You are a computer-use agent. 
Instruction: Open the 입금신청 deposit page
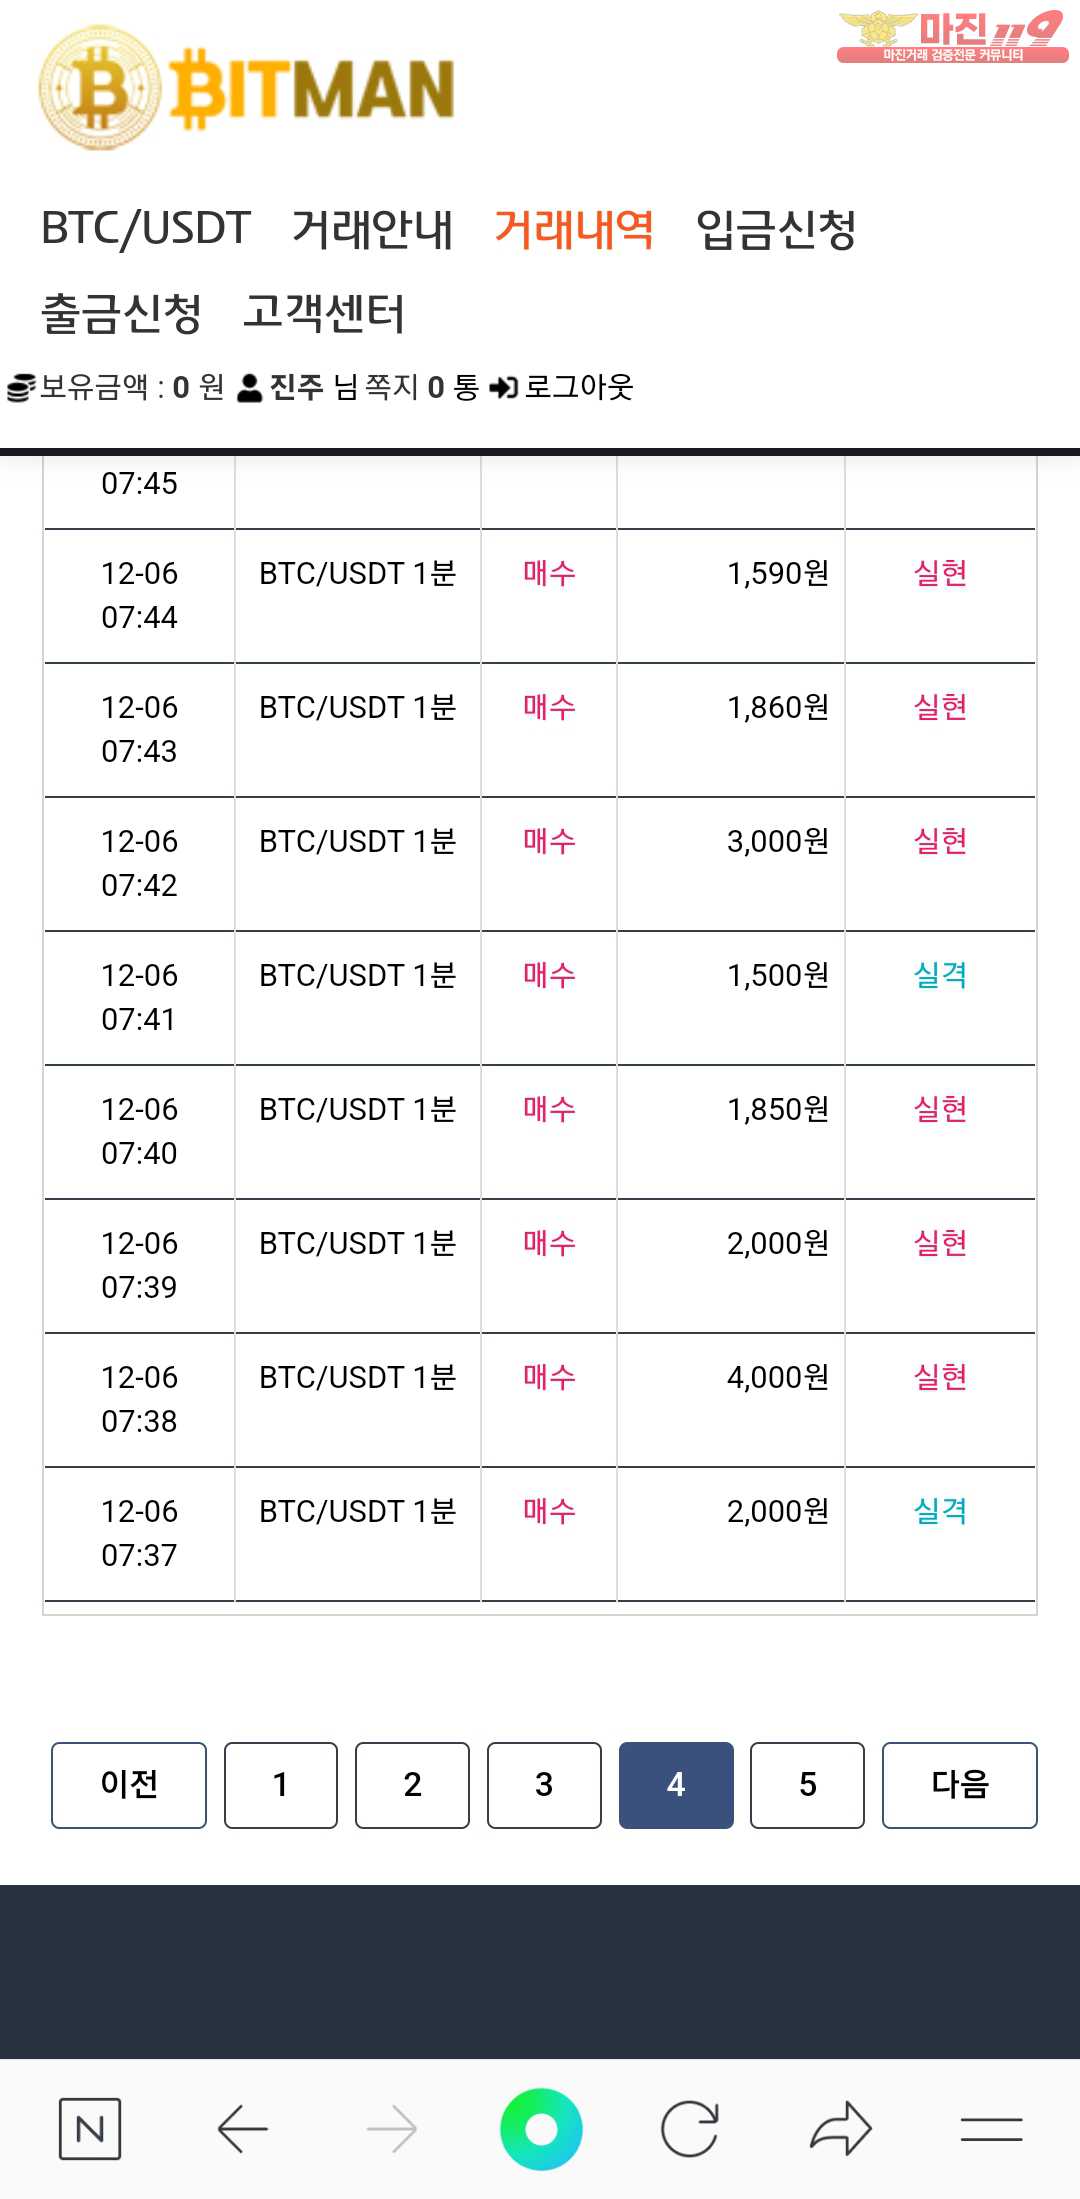[x=776, y=229]
